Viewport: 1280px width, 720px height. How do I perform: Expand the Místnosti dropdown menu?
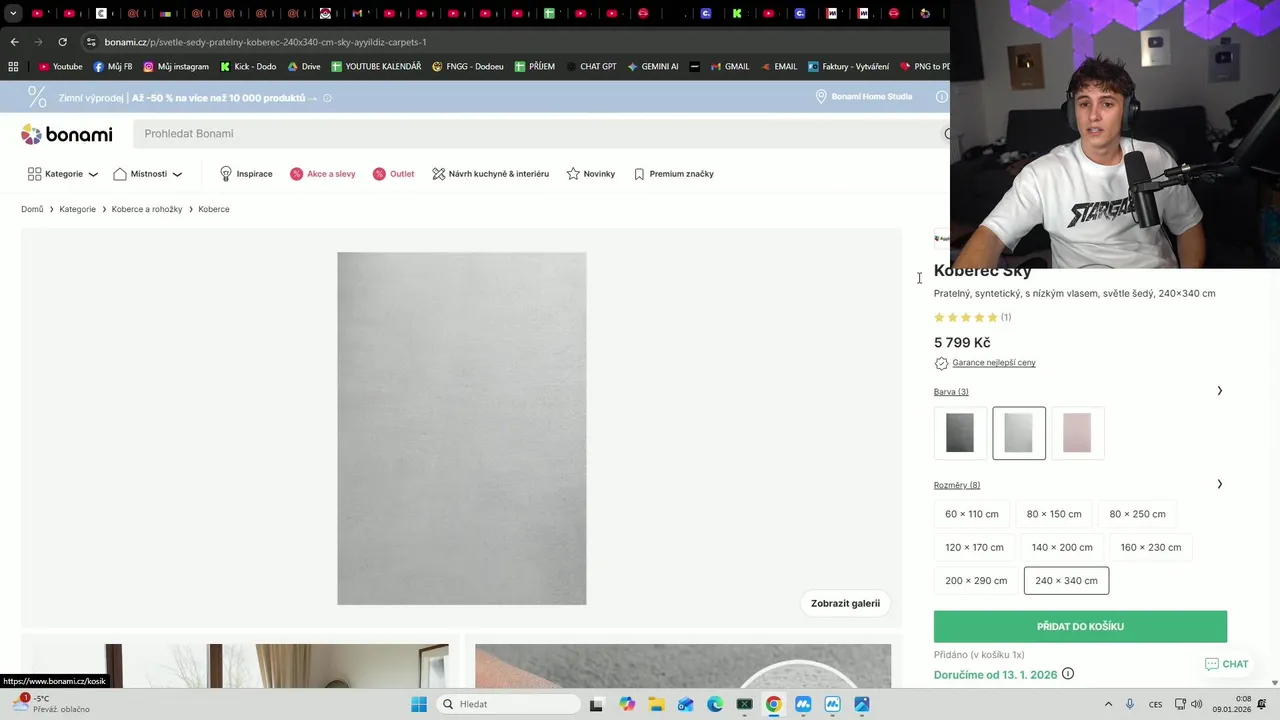tap(148, 174)
